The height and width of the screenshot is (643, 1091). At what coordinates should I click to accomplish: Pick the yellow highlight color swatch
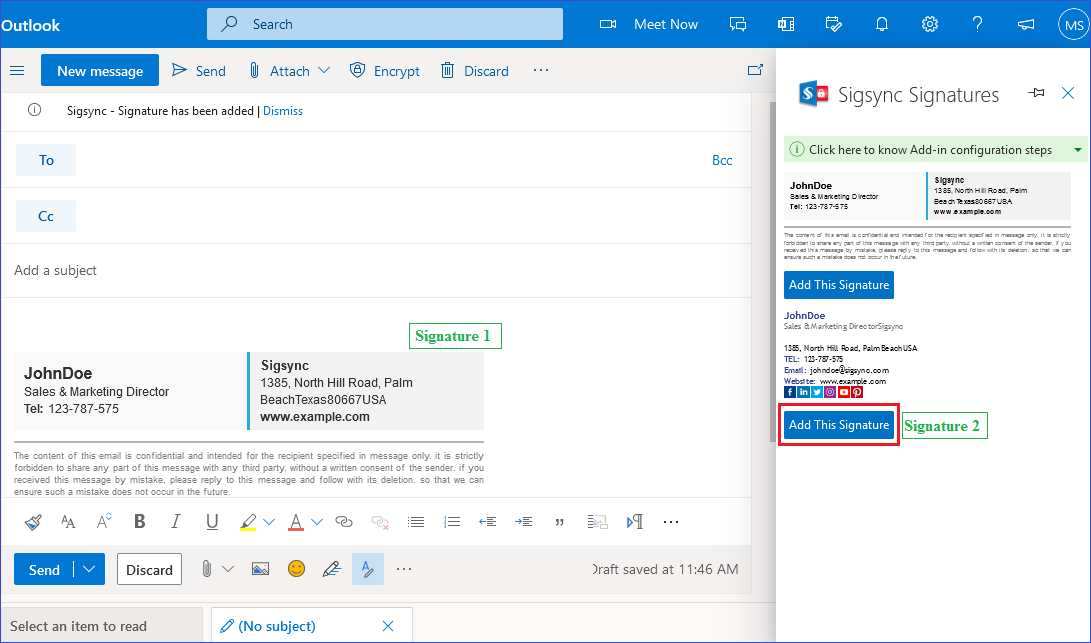(248, 521)
